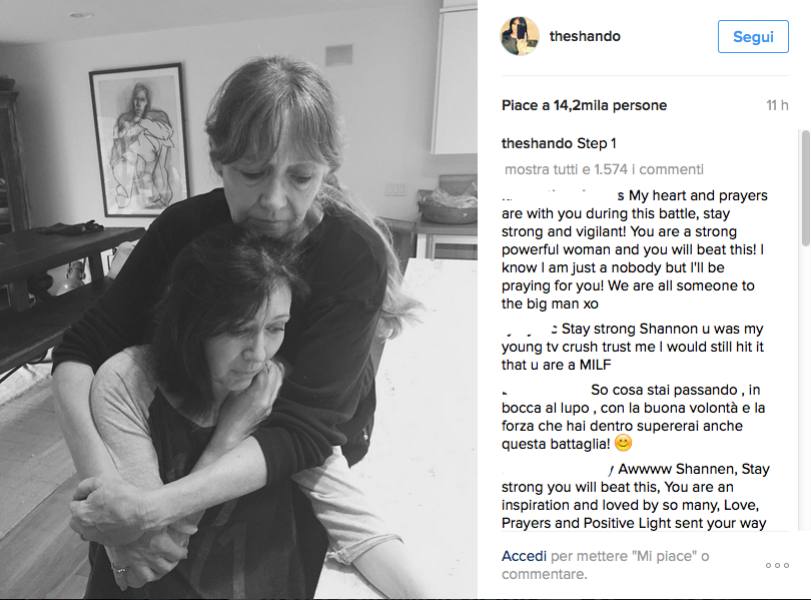Screen dimensions: 811x600
Task: Click the black-and-white hugging photo
Action: (238, 299)
